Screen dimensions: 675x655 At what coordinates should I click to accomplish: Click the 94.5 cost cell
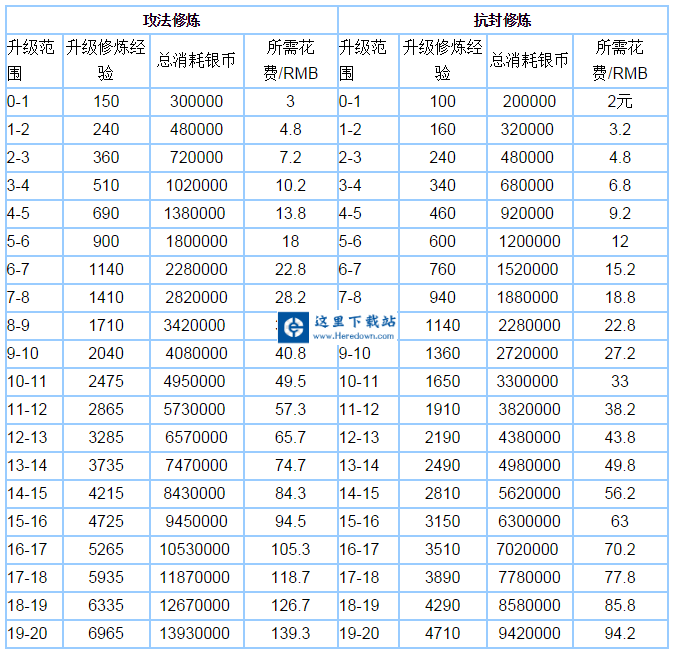(290, 522)
